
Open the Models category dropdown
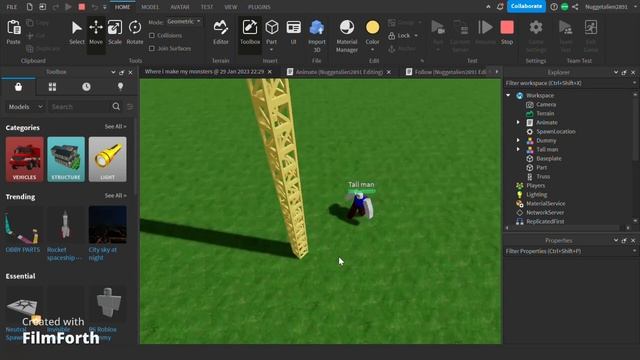[x=25, y=107]
